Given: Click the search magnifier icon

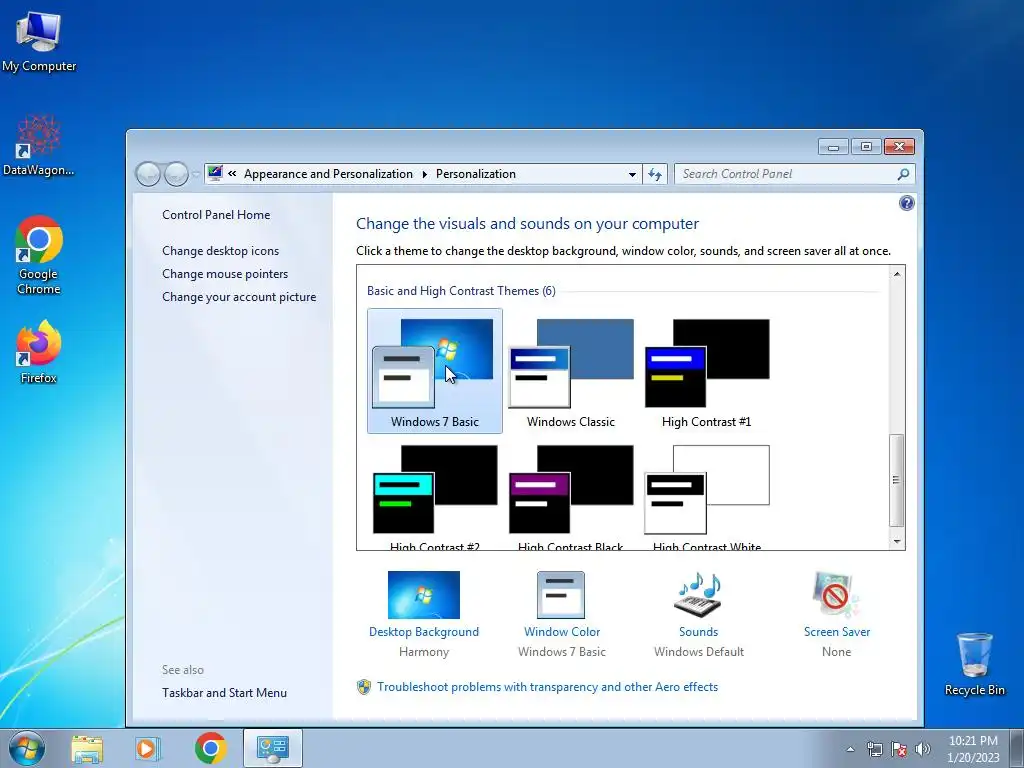Looking at the screenshot, I should pos(903,174).
